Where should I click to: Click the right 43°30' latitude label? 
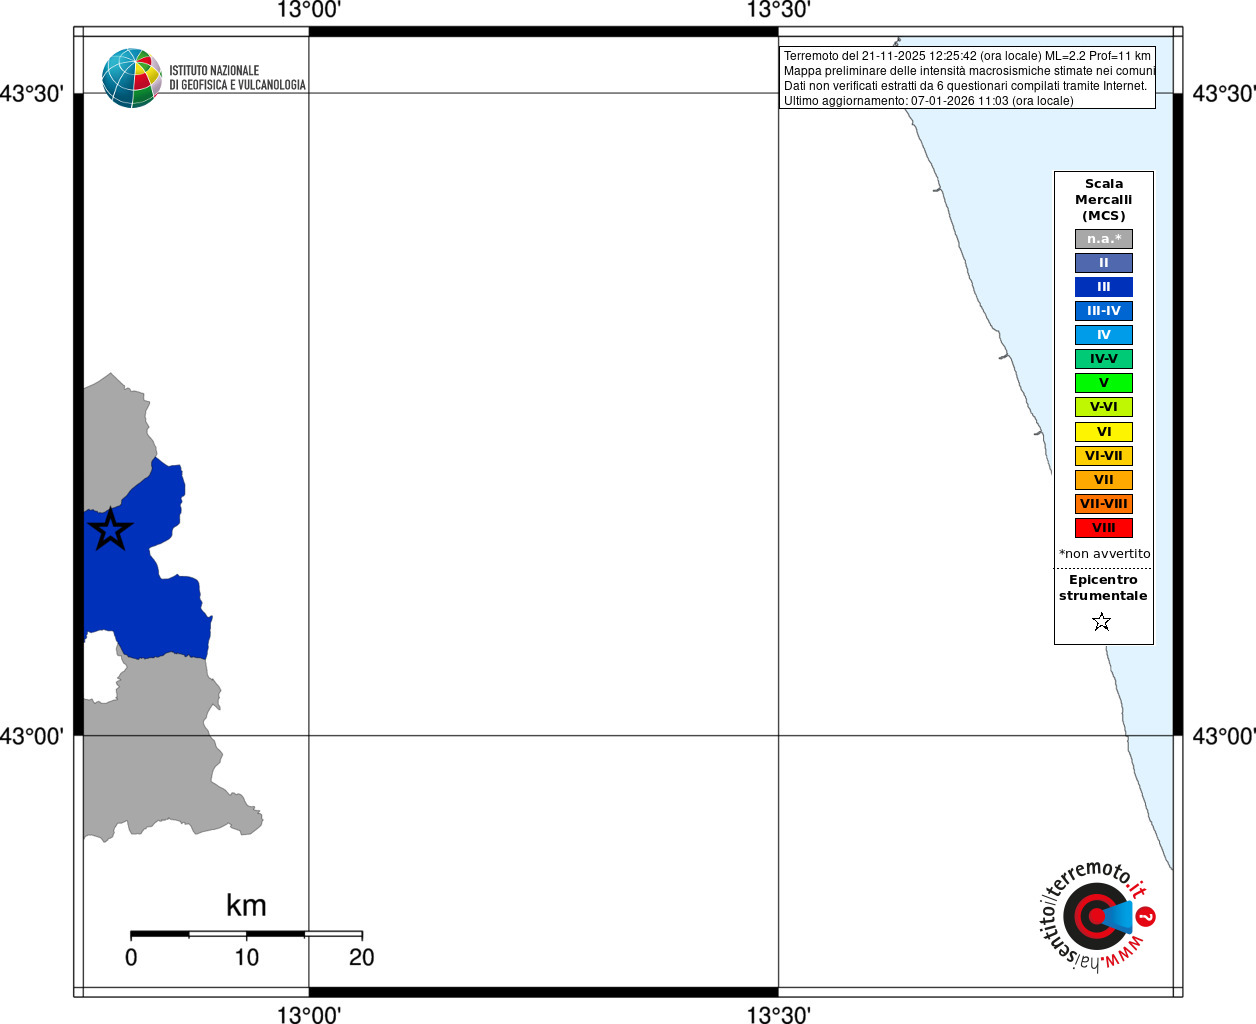[x=1224, y=93]
